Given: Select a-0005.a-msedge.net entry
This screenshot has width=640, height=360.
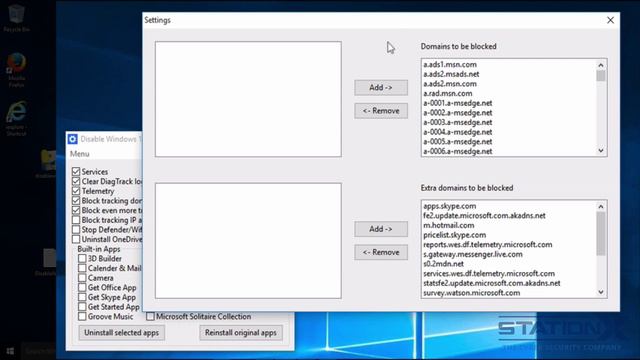Looking at the screenshot, I should [458, 142].
